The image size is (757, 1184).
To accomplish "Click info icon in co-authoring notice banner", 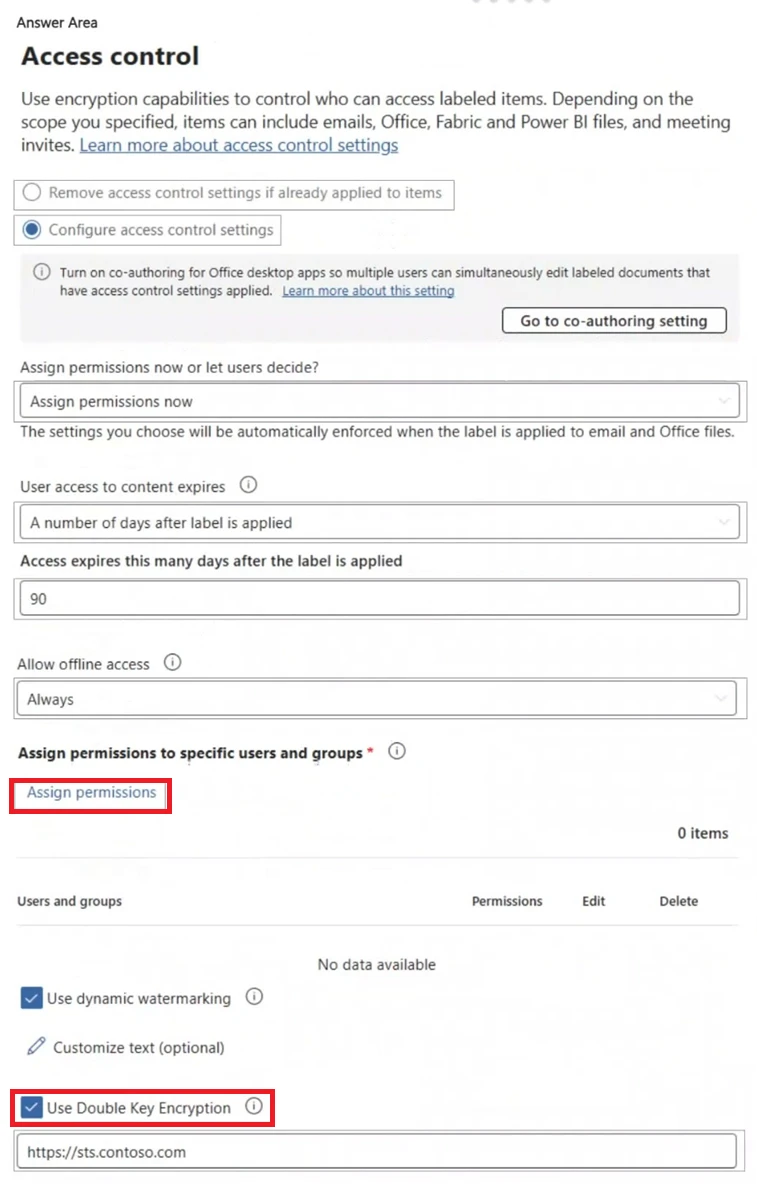I will click(x=41, y=272).
